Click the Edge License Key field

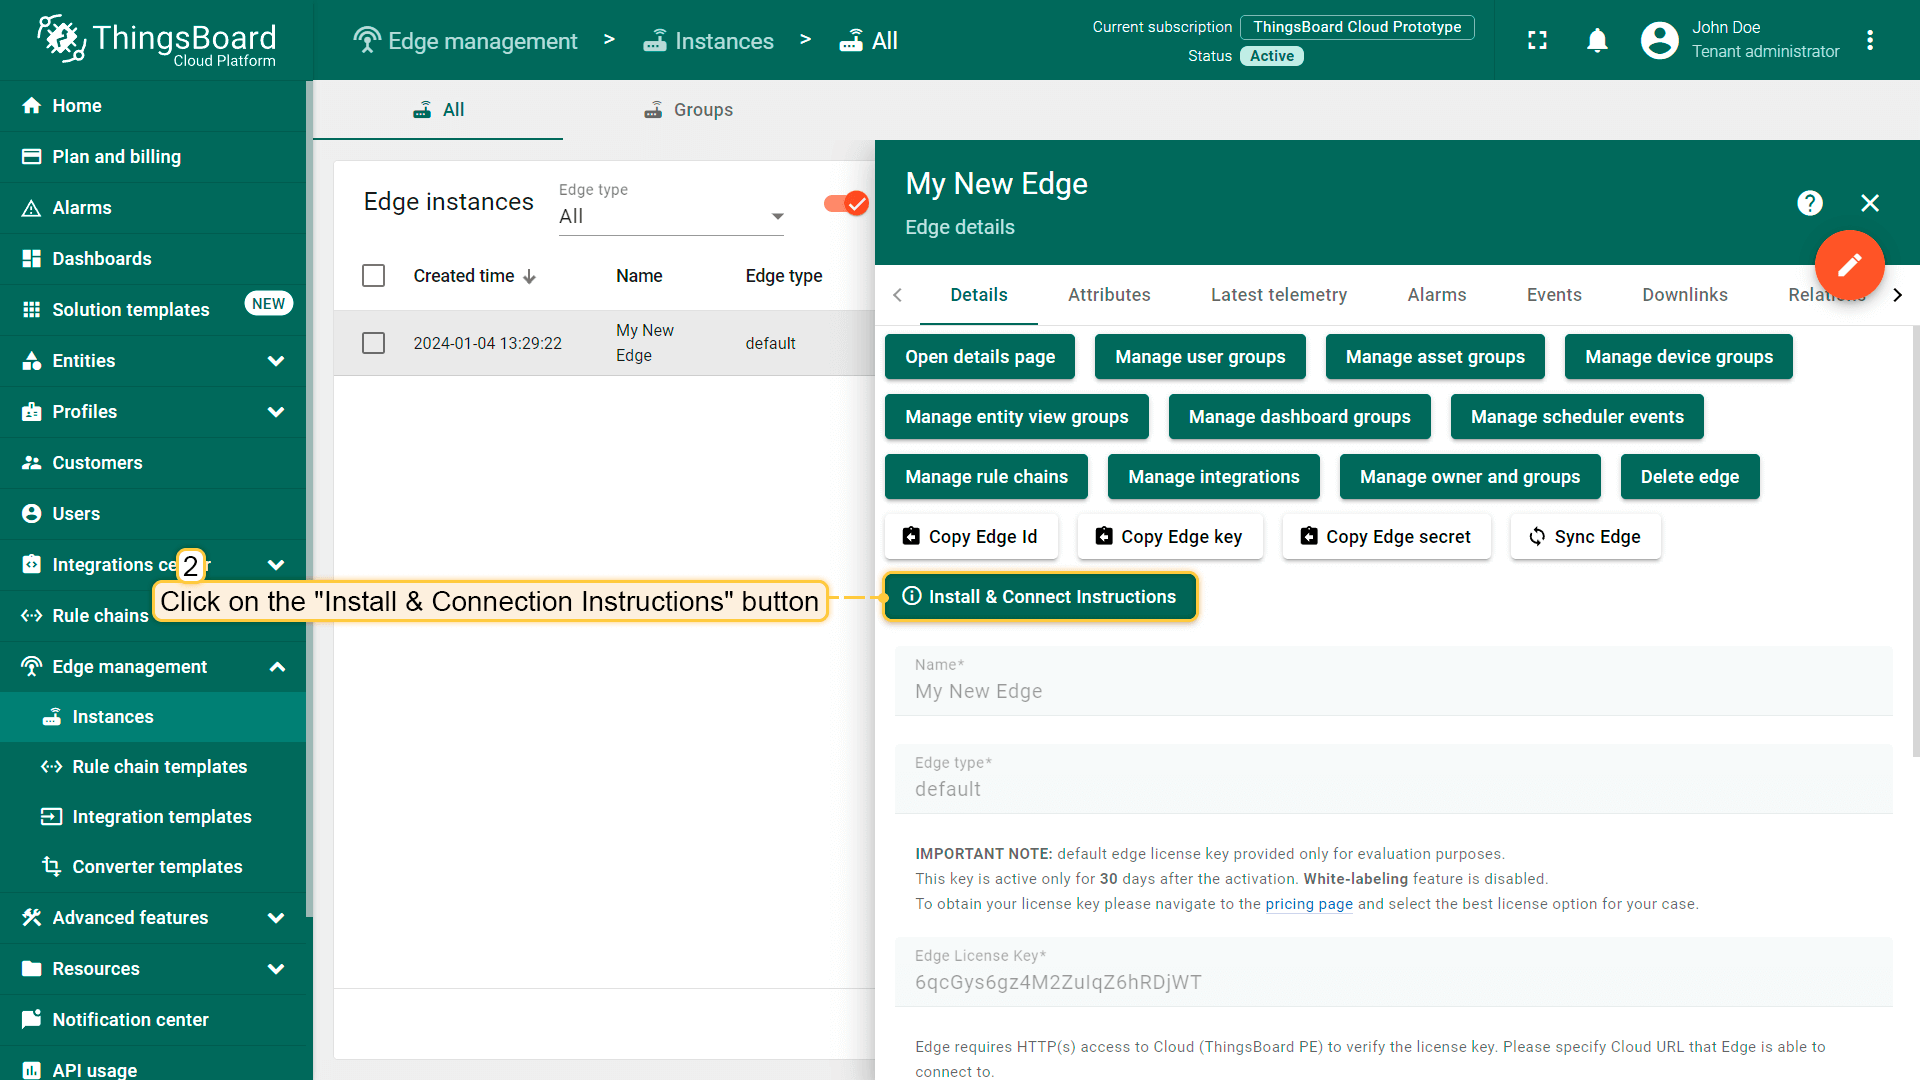(x=1393, y=972)
